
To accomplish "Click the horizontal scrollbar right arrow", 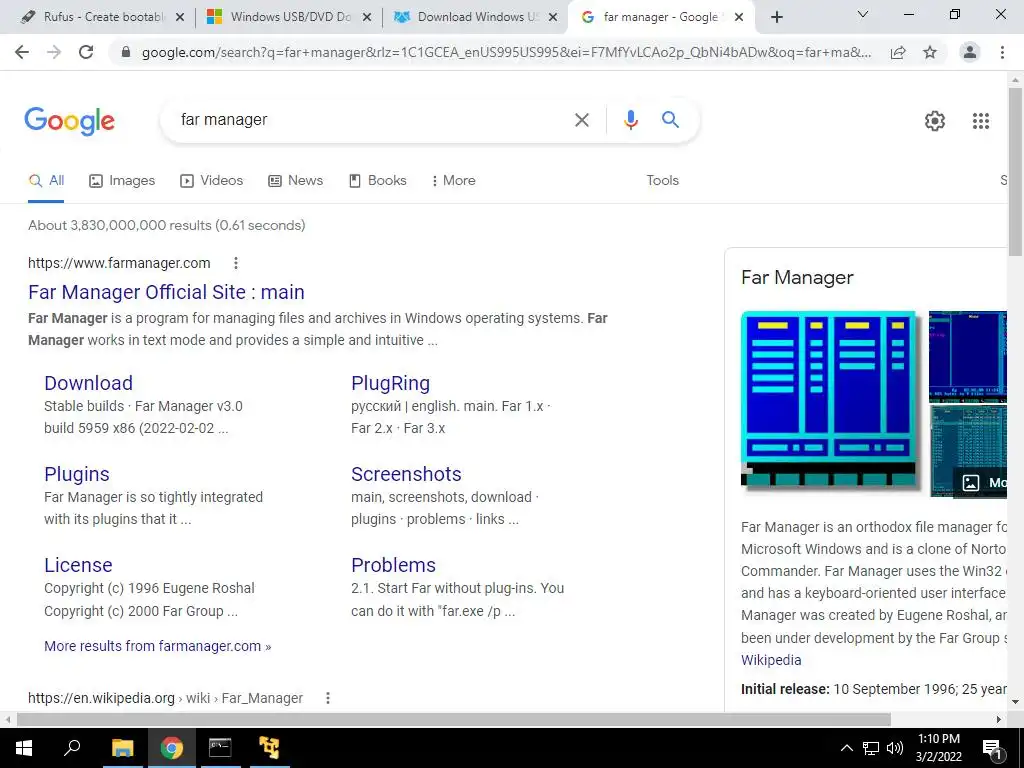I will pyautogui.click(x=999, y=719).
